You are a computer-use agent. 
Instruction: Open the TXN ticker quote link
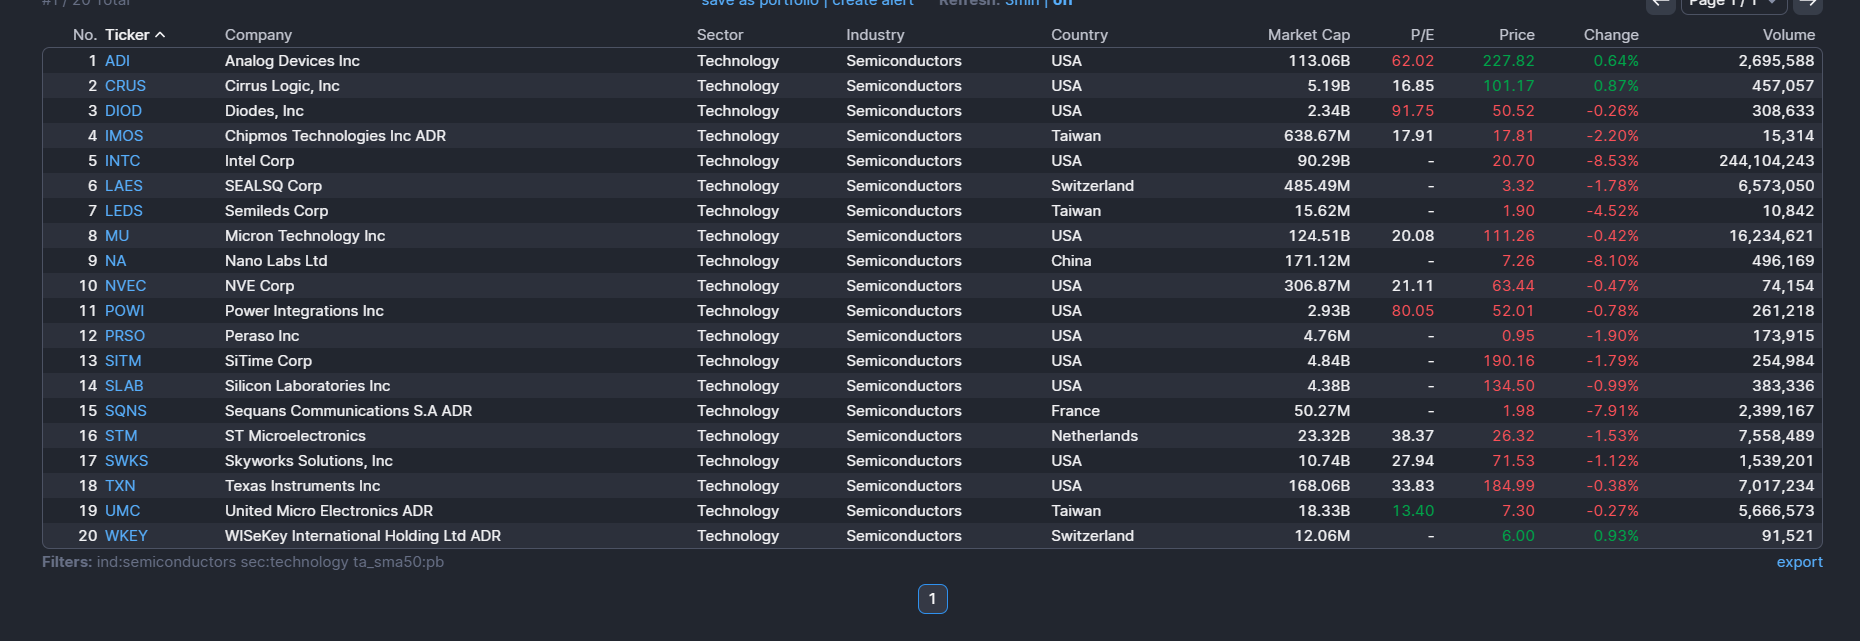(120, 486)
